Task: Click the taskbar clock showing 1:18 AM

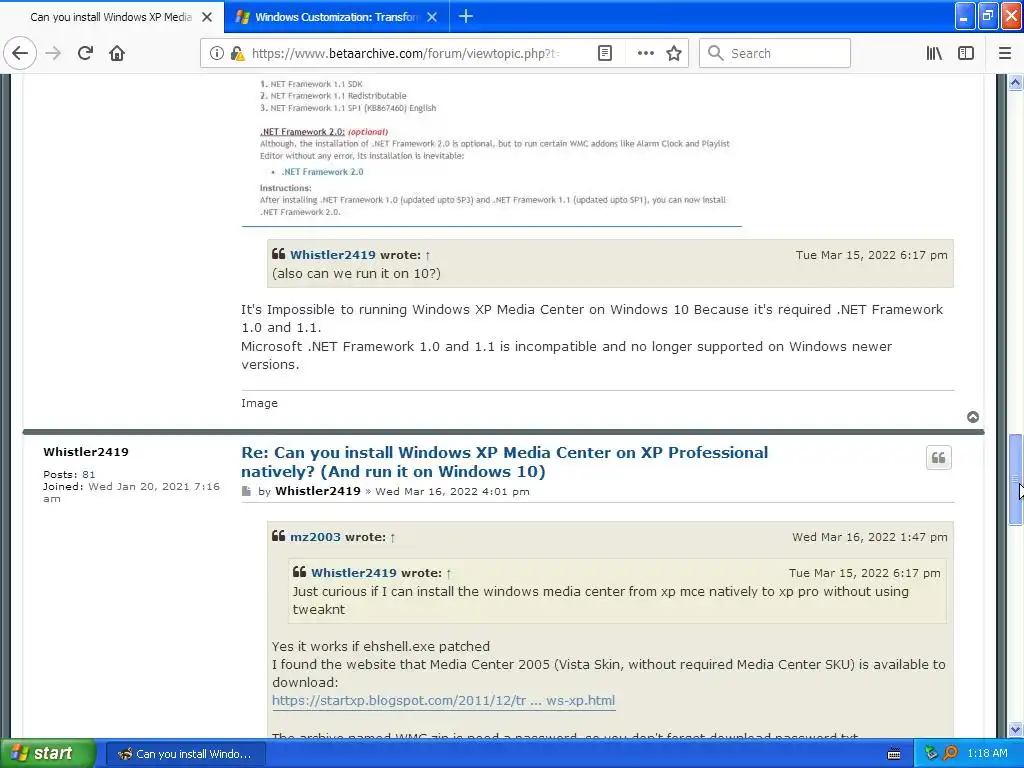Action: pyautogui.click(x=987, y=754)
